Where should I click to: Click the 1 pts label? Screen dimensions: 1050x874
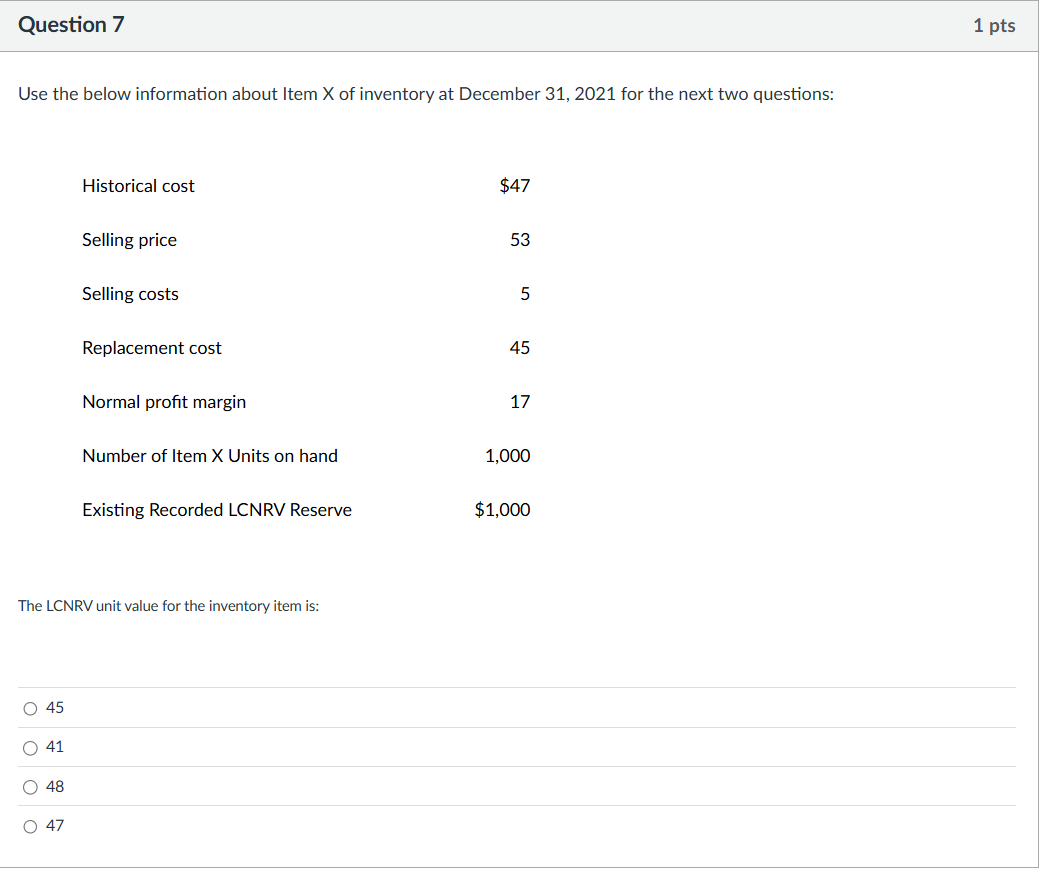pos(994,25)
